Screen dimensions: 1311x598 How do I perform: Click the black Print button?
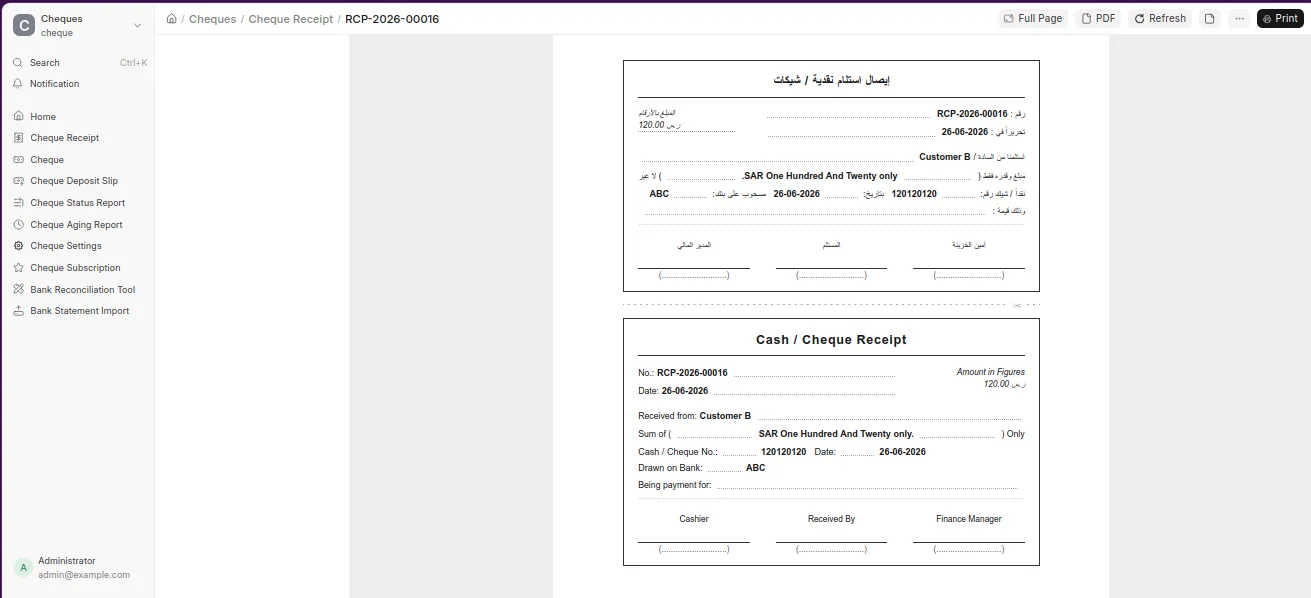click(x=1280, y=19)
